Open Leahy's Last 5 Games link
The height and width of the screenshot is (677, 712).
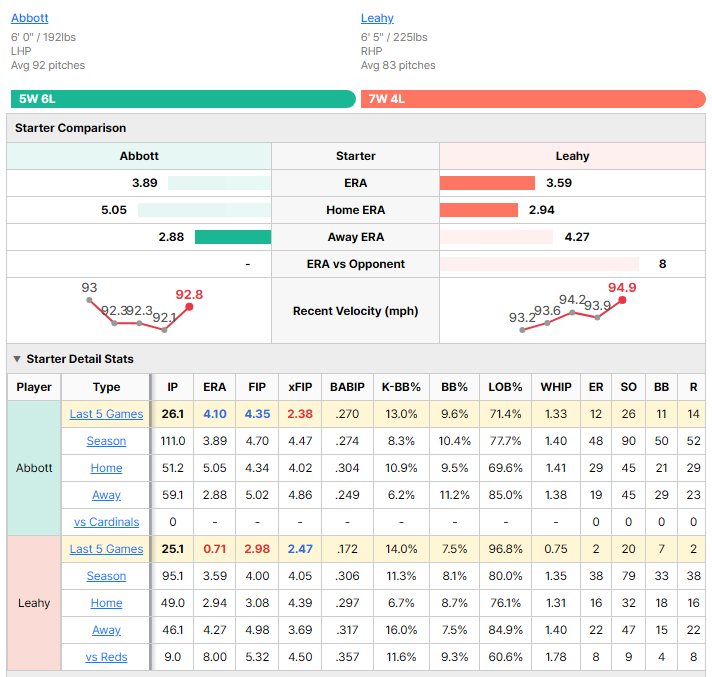(106, 549)
